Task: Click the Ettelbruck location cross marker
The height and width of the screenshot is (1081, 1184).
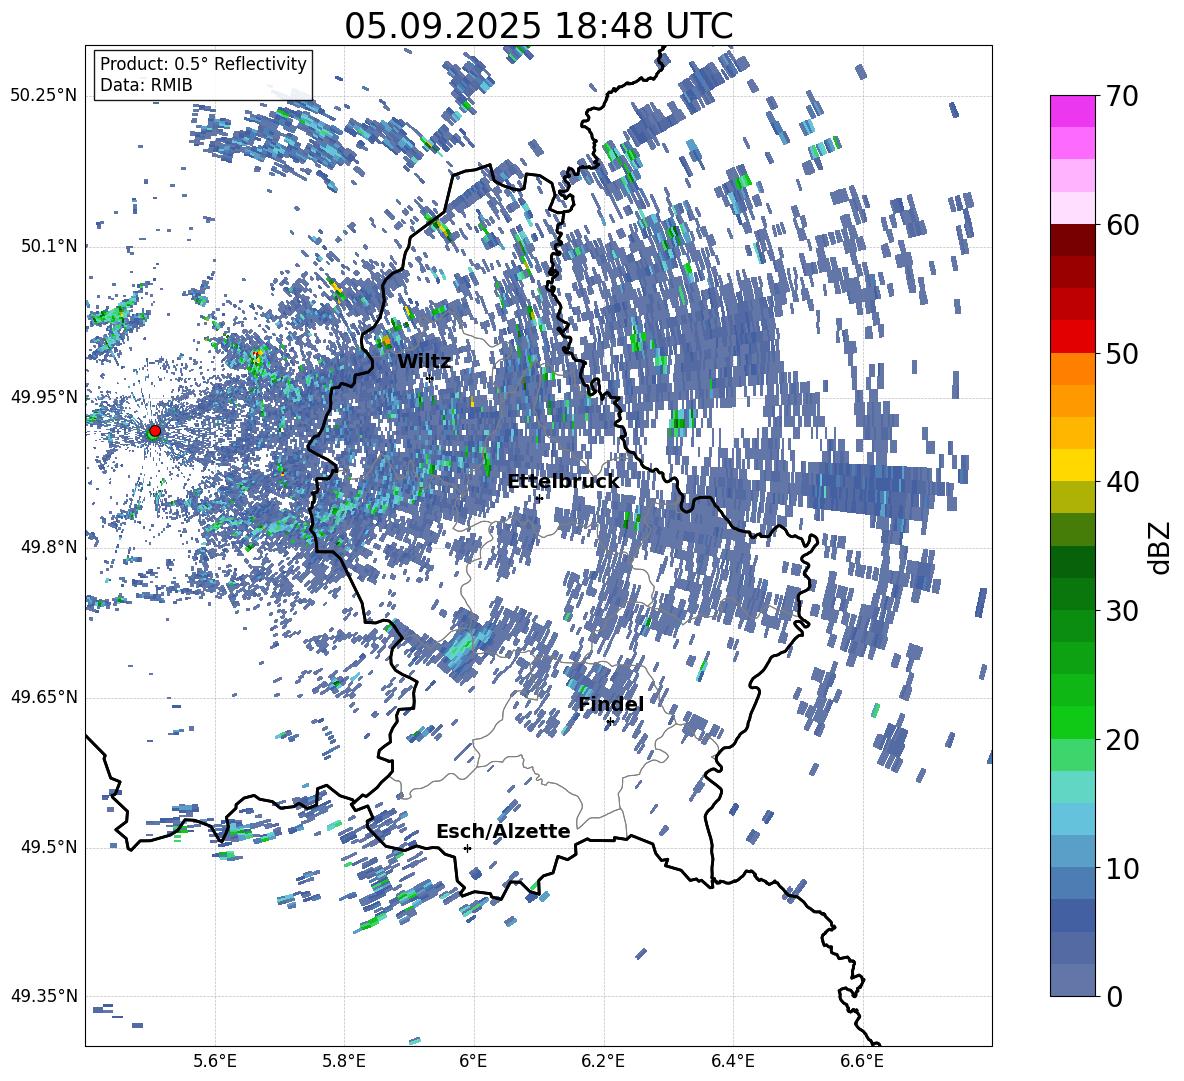Action: click(539, 498)
